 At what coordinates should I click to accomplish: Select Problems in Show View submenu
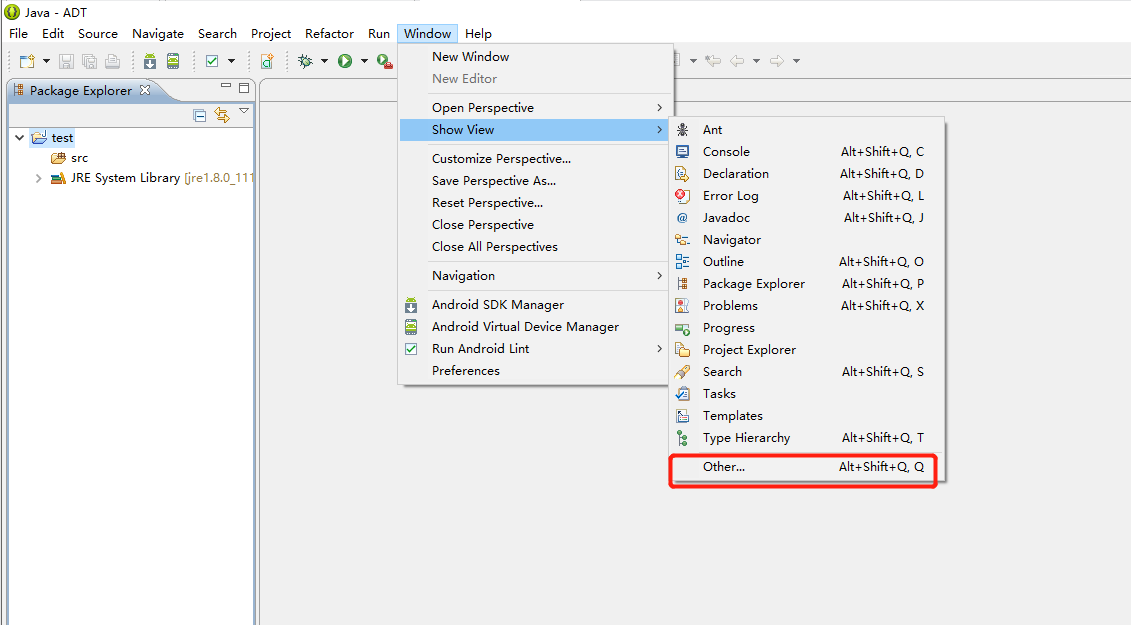point(807,306)
